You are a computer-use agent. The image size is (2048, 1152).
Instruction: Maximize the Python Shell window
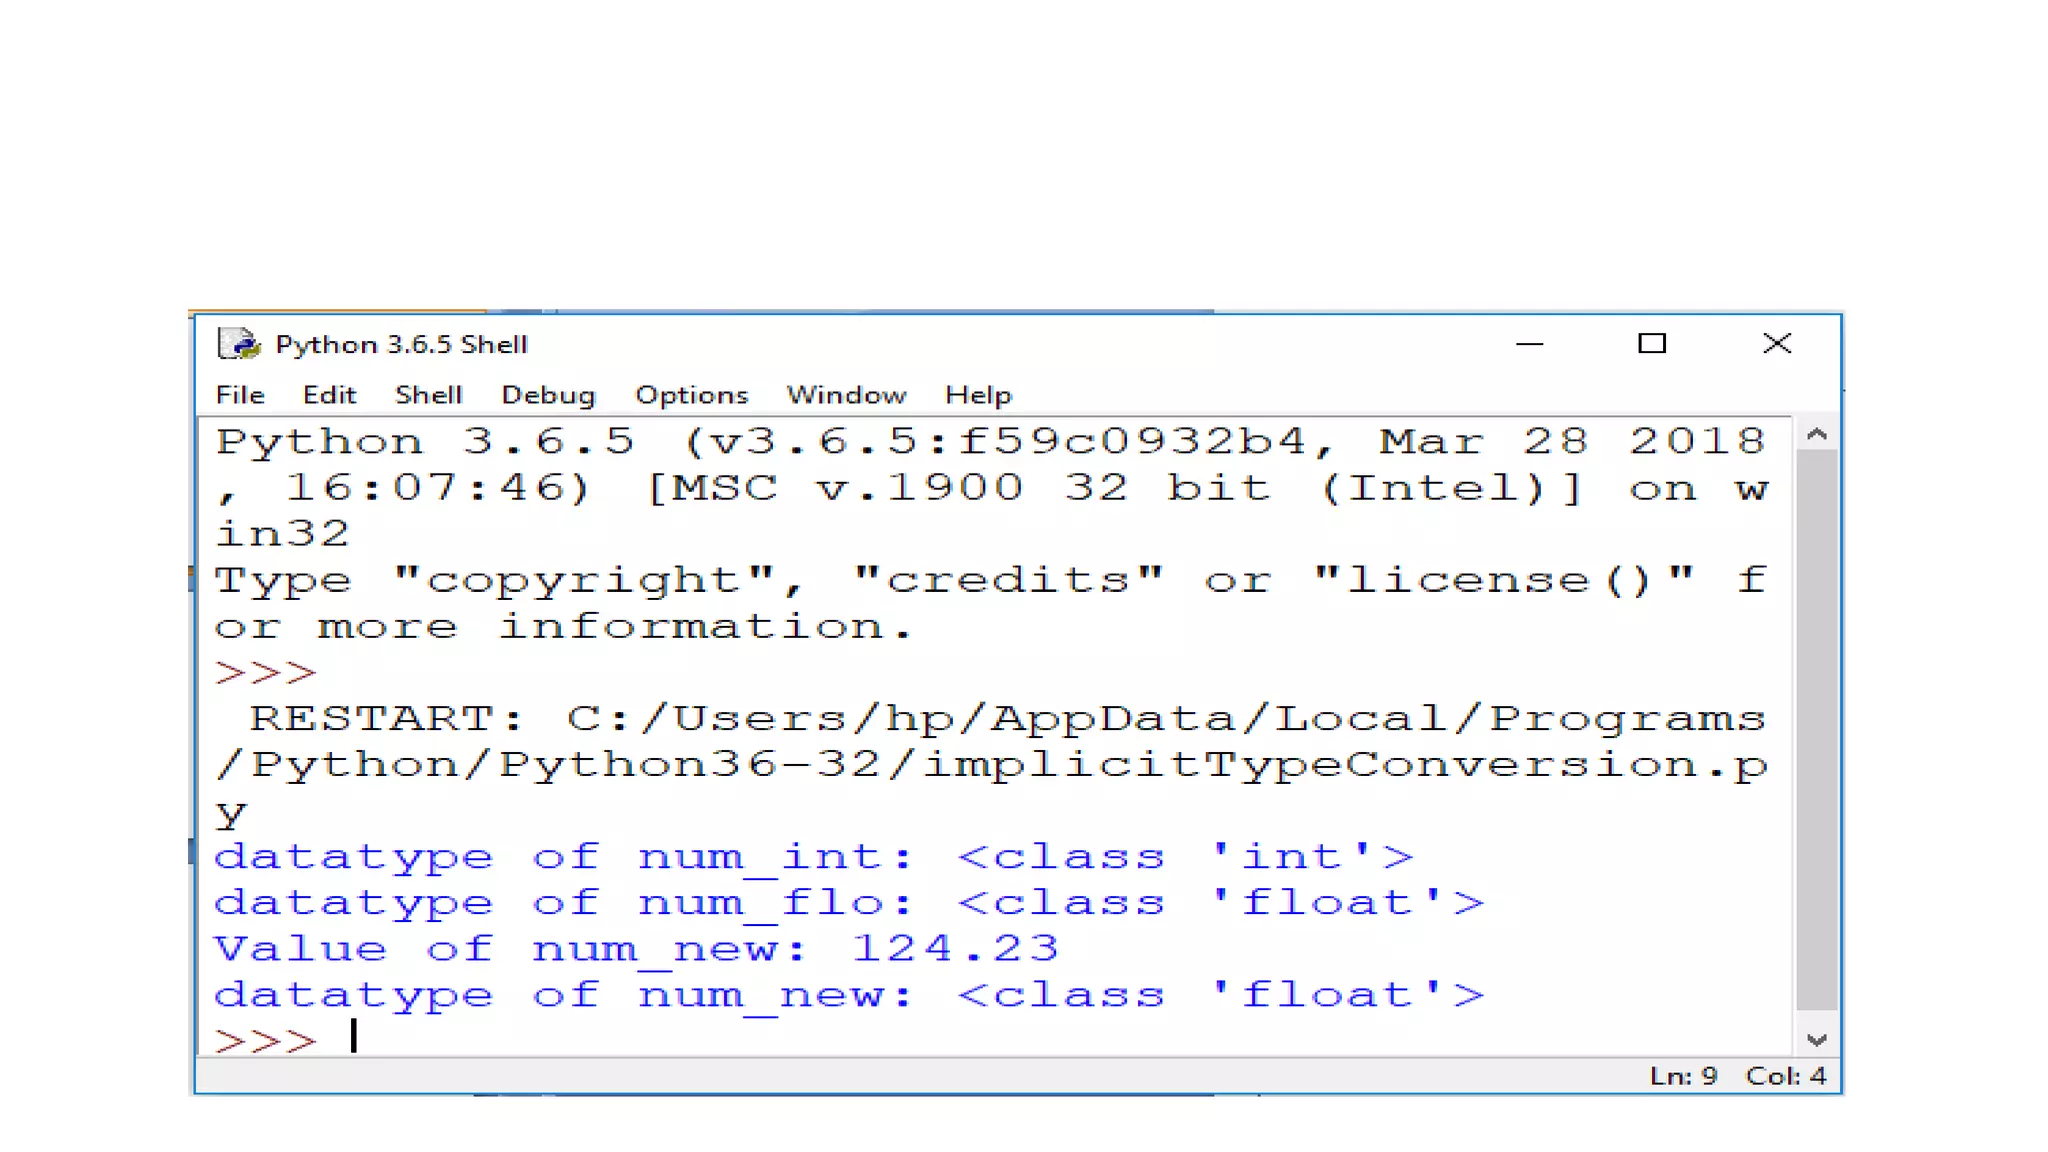(1652, 344)
